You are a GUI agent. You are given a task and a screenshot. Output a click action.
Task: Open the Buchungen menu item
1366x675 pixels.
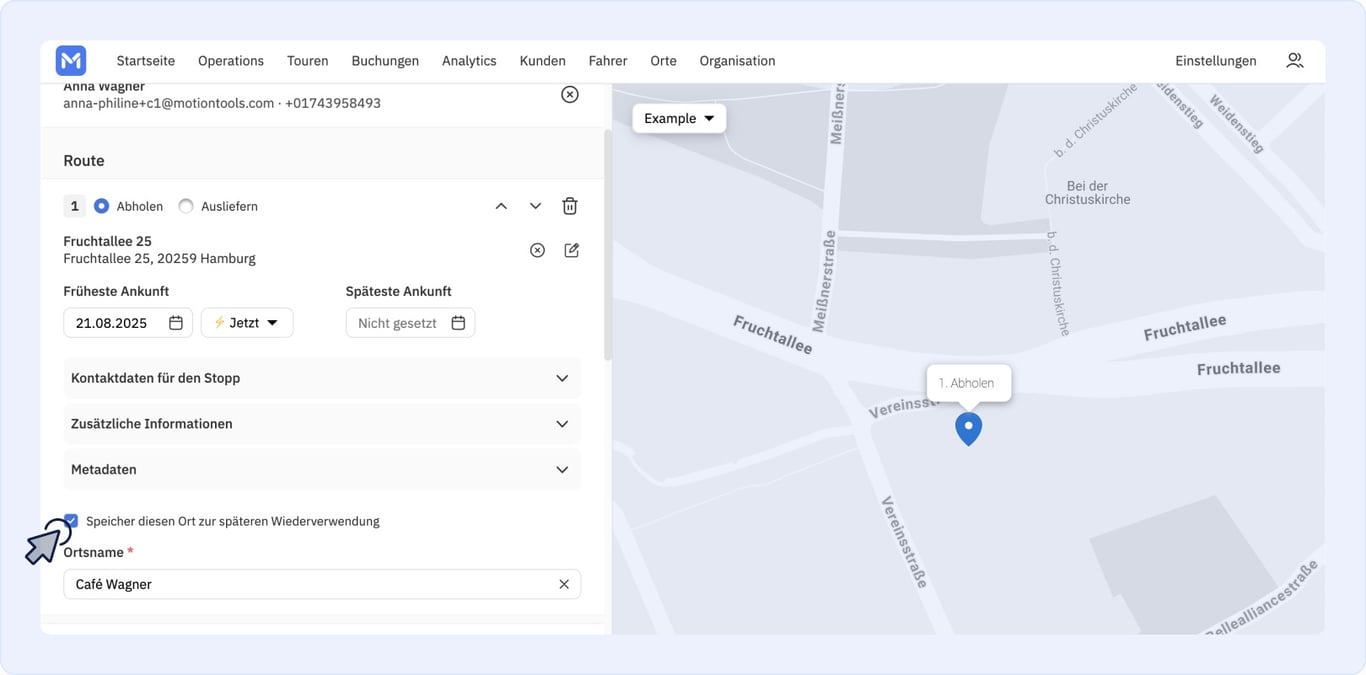pos(385,61)
